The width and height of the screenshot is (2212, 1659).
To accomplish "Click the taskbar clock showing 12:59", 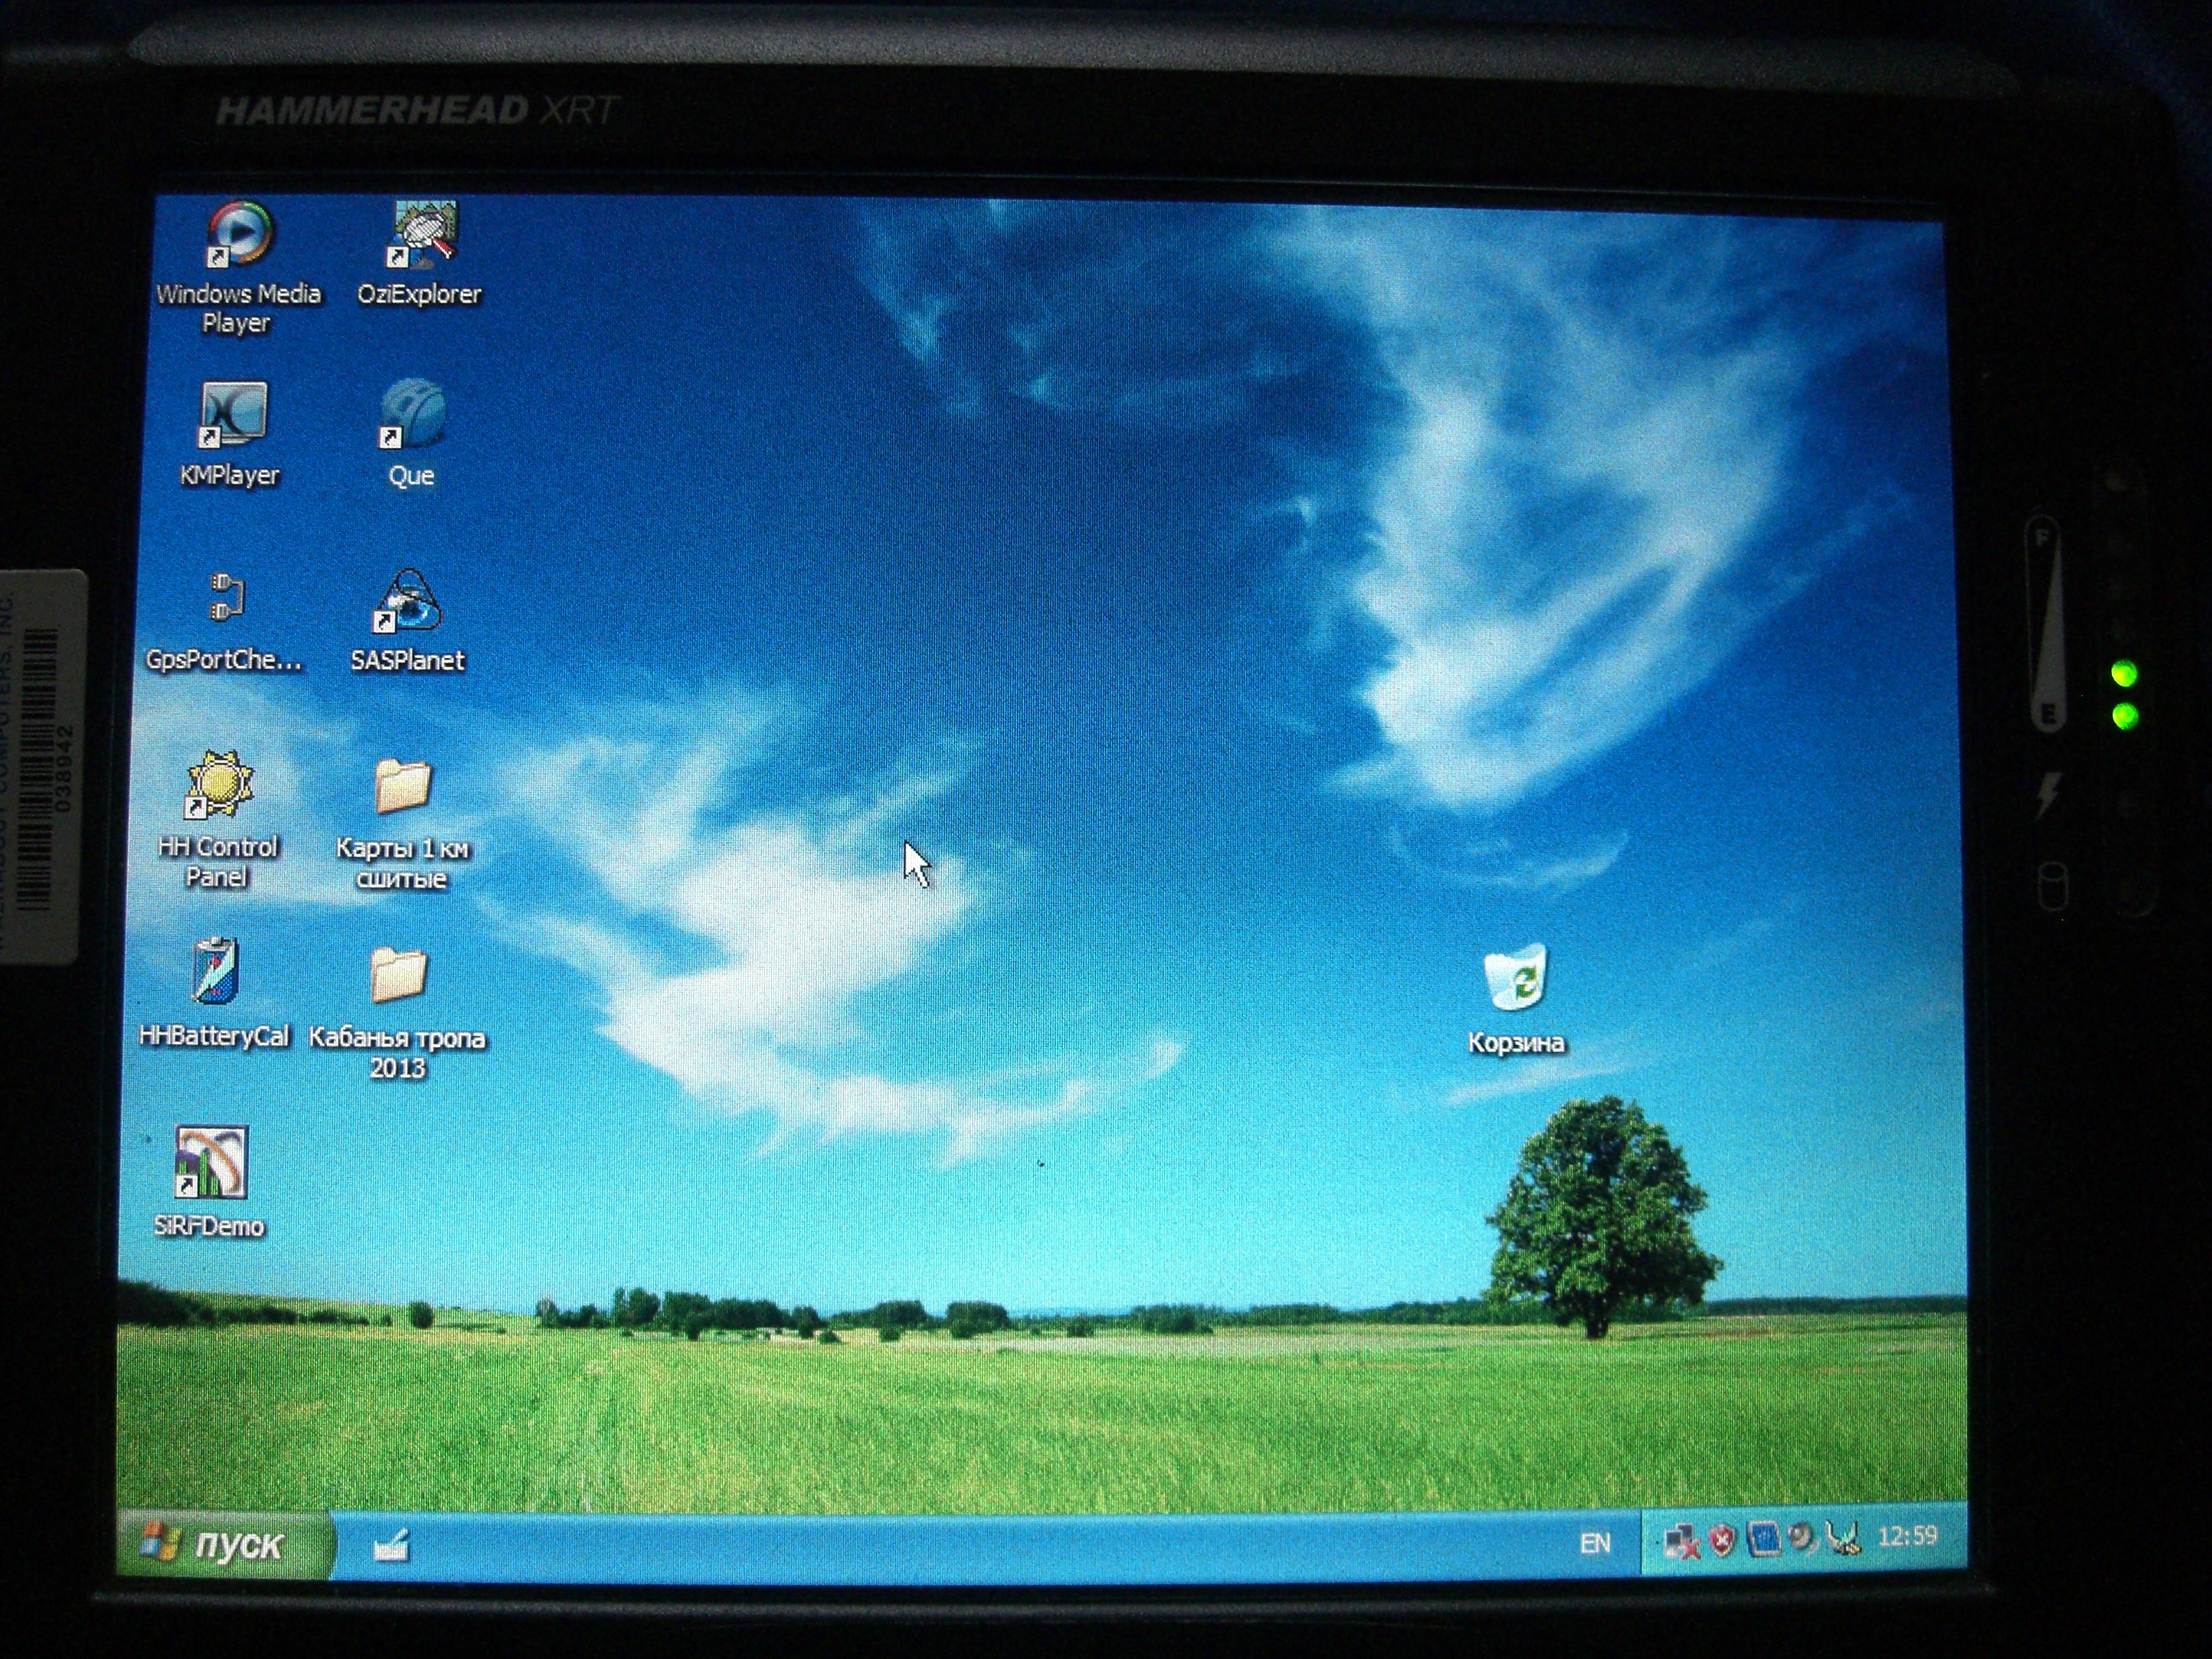I will [x=1907, y=1536].
